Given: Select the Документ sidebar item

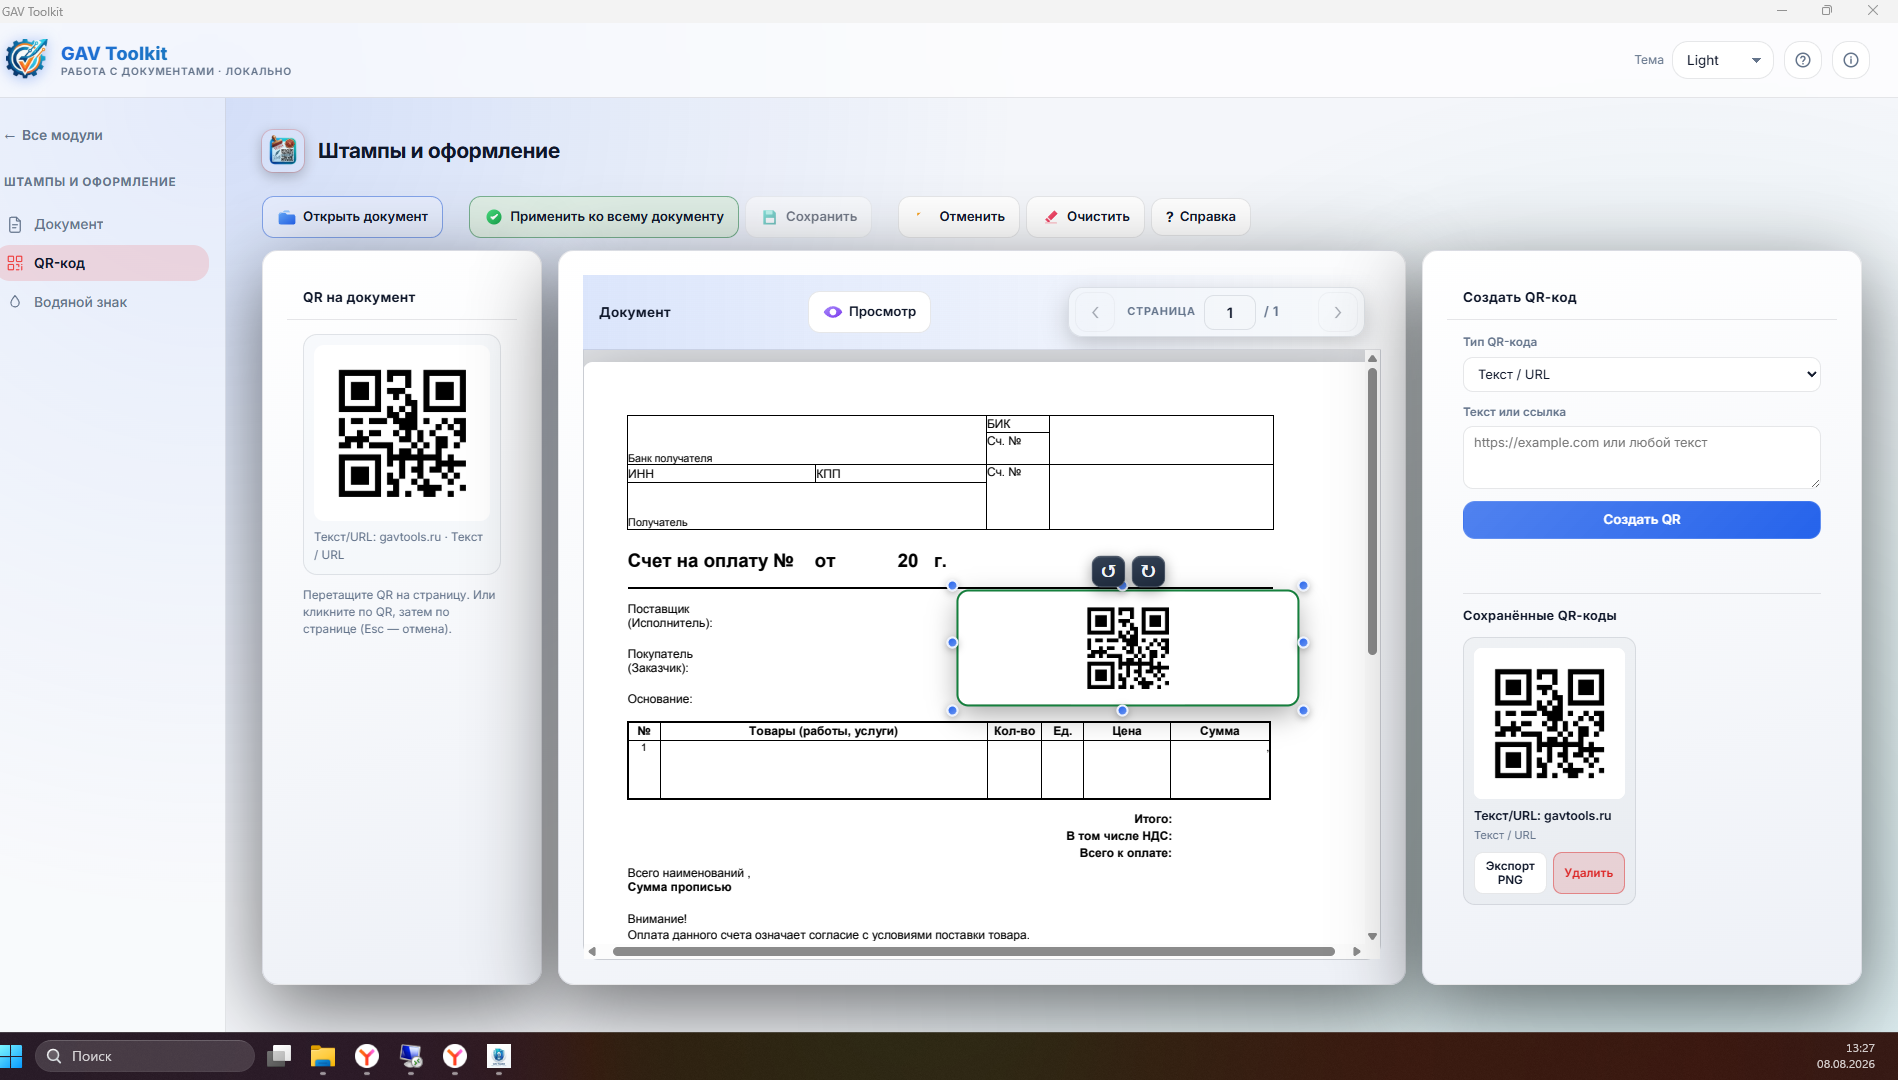Looking at the screenshot, I should click(x=105, y=224).
